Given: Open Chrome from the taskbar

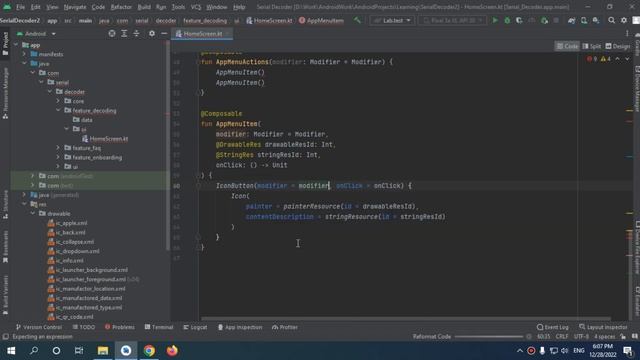Looking at the screenshot, I should [x=149, y=351].
